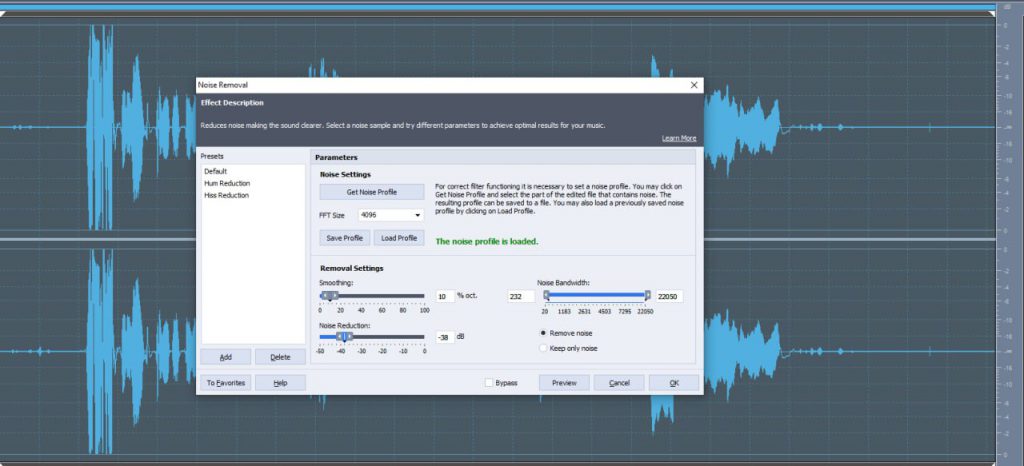Close the Noise Removal dialog

coord(694,86)
